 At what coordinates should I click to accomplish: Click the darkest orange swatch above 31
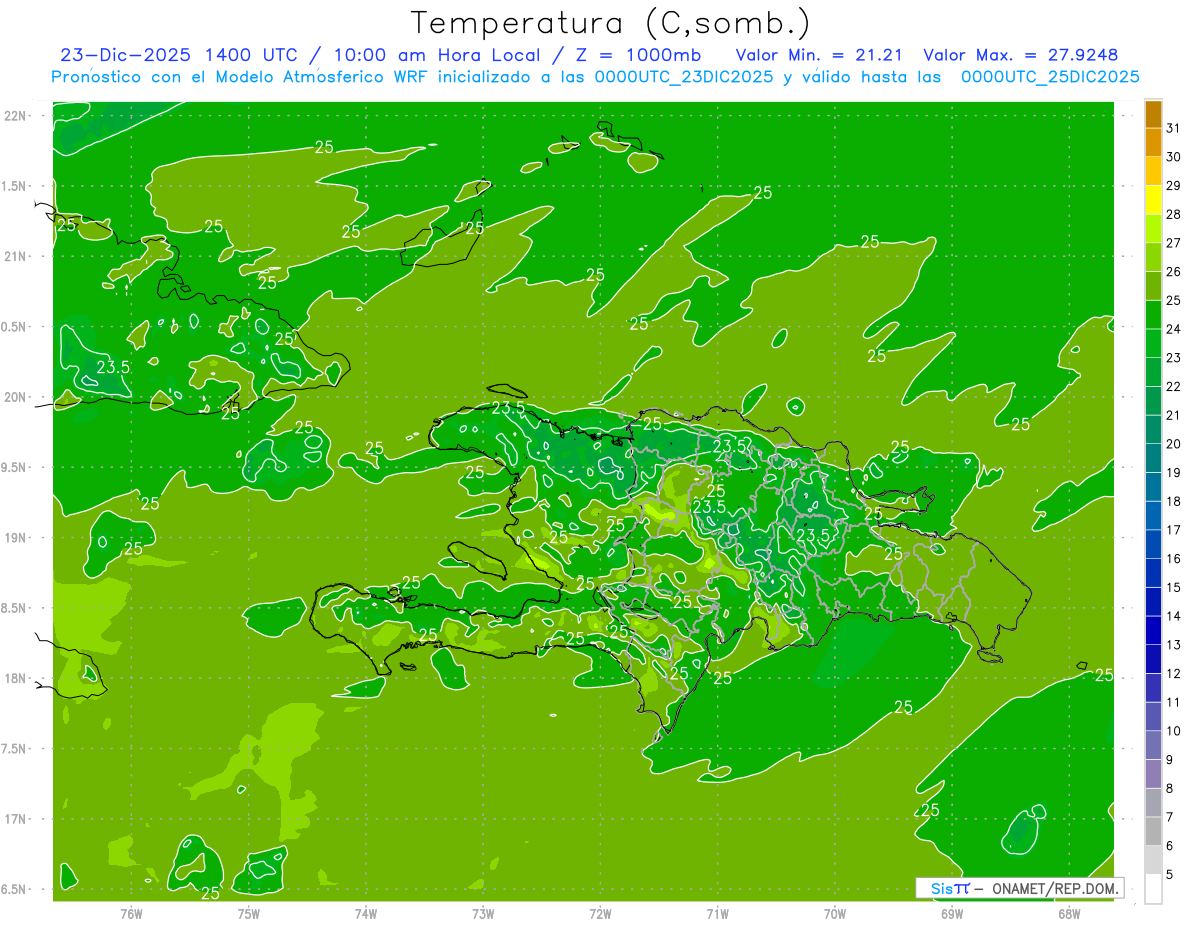click(x=1153, y=114)
